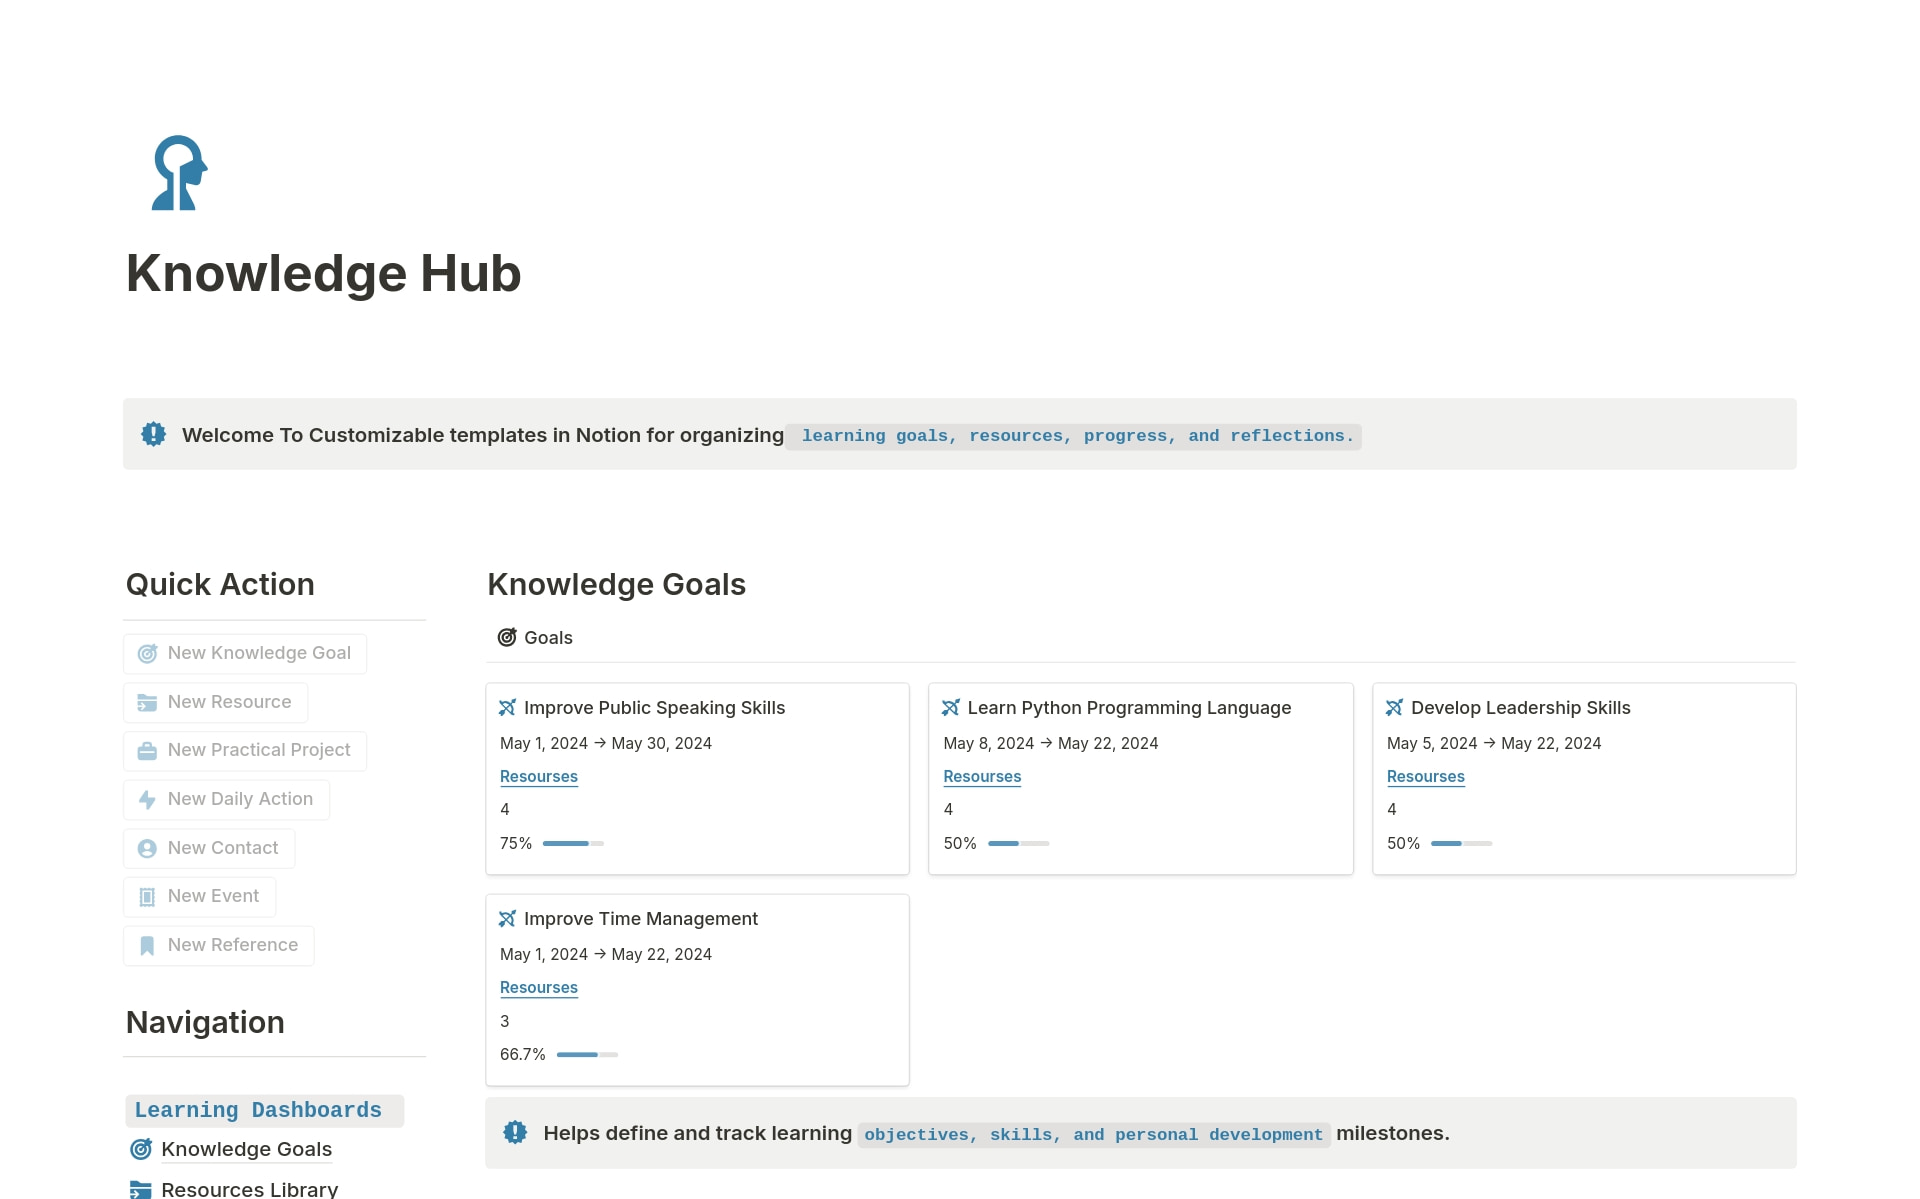This screenshot has height=1199, width=1920.
Task: Click the target icon on New Knowledge Goal
Action: pyautogui.click(x=147, y=654)
